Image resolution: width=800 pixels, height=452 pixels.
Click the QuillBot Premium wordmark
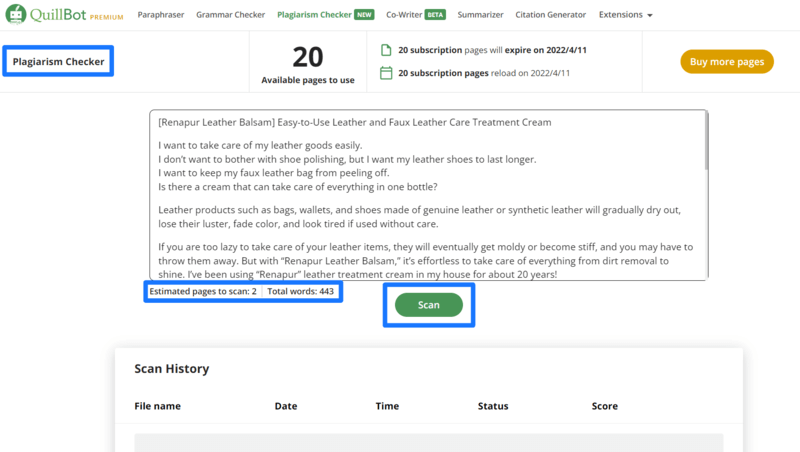point(77,14)
